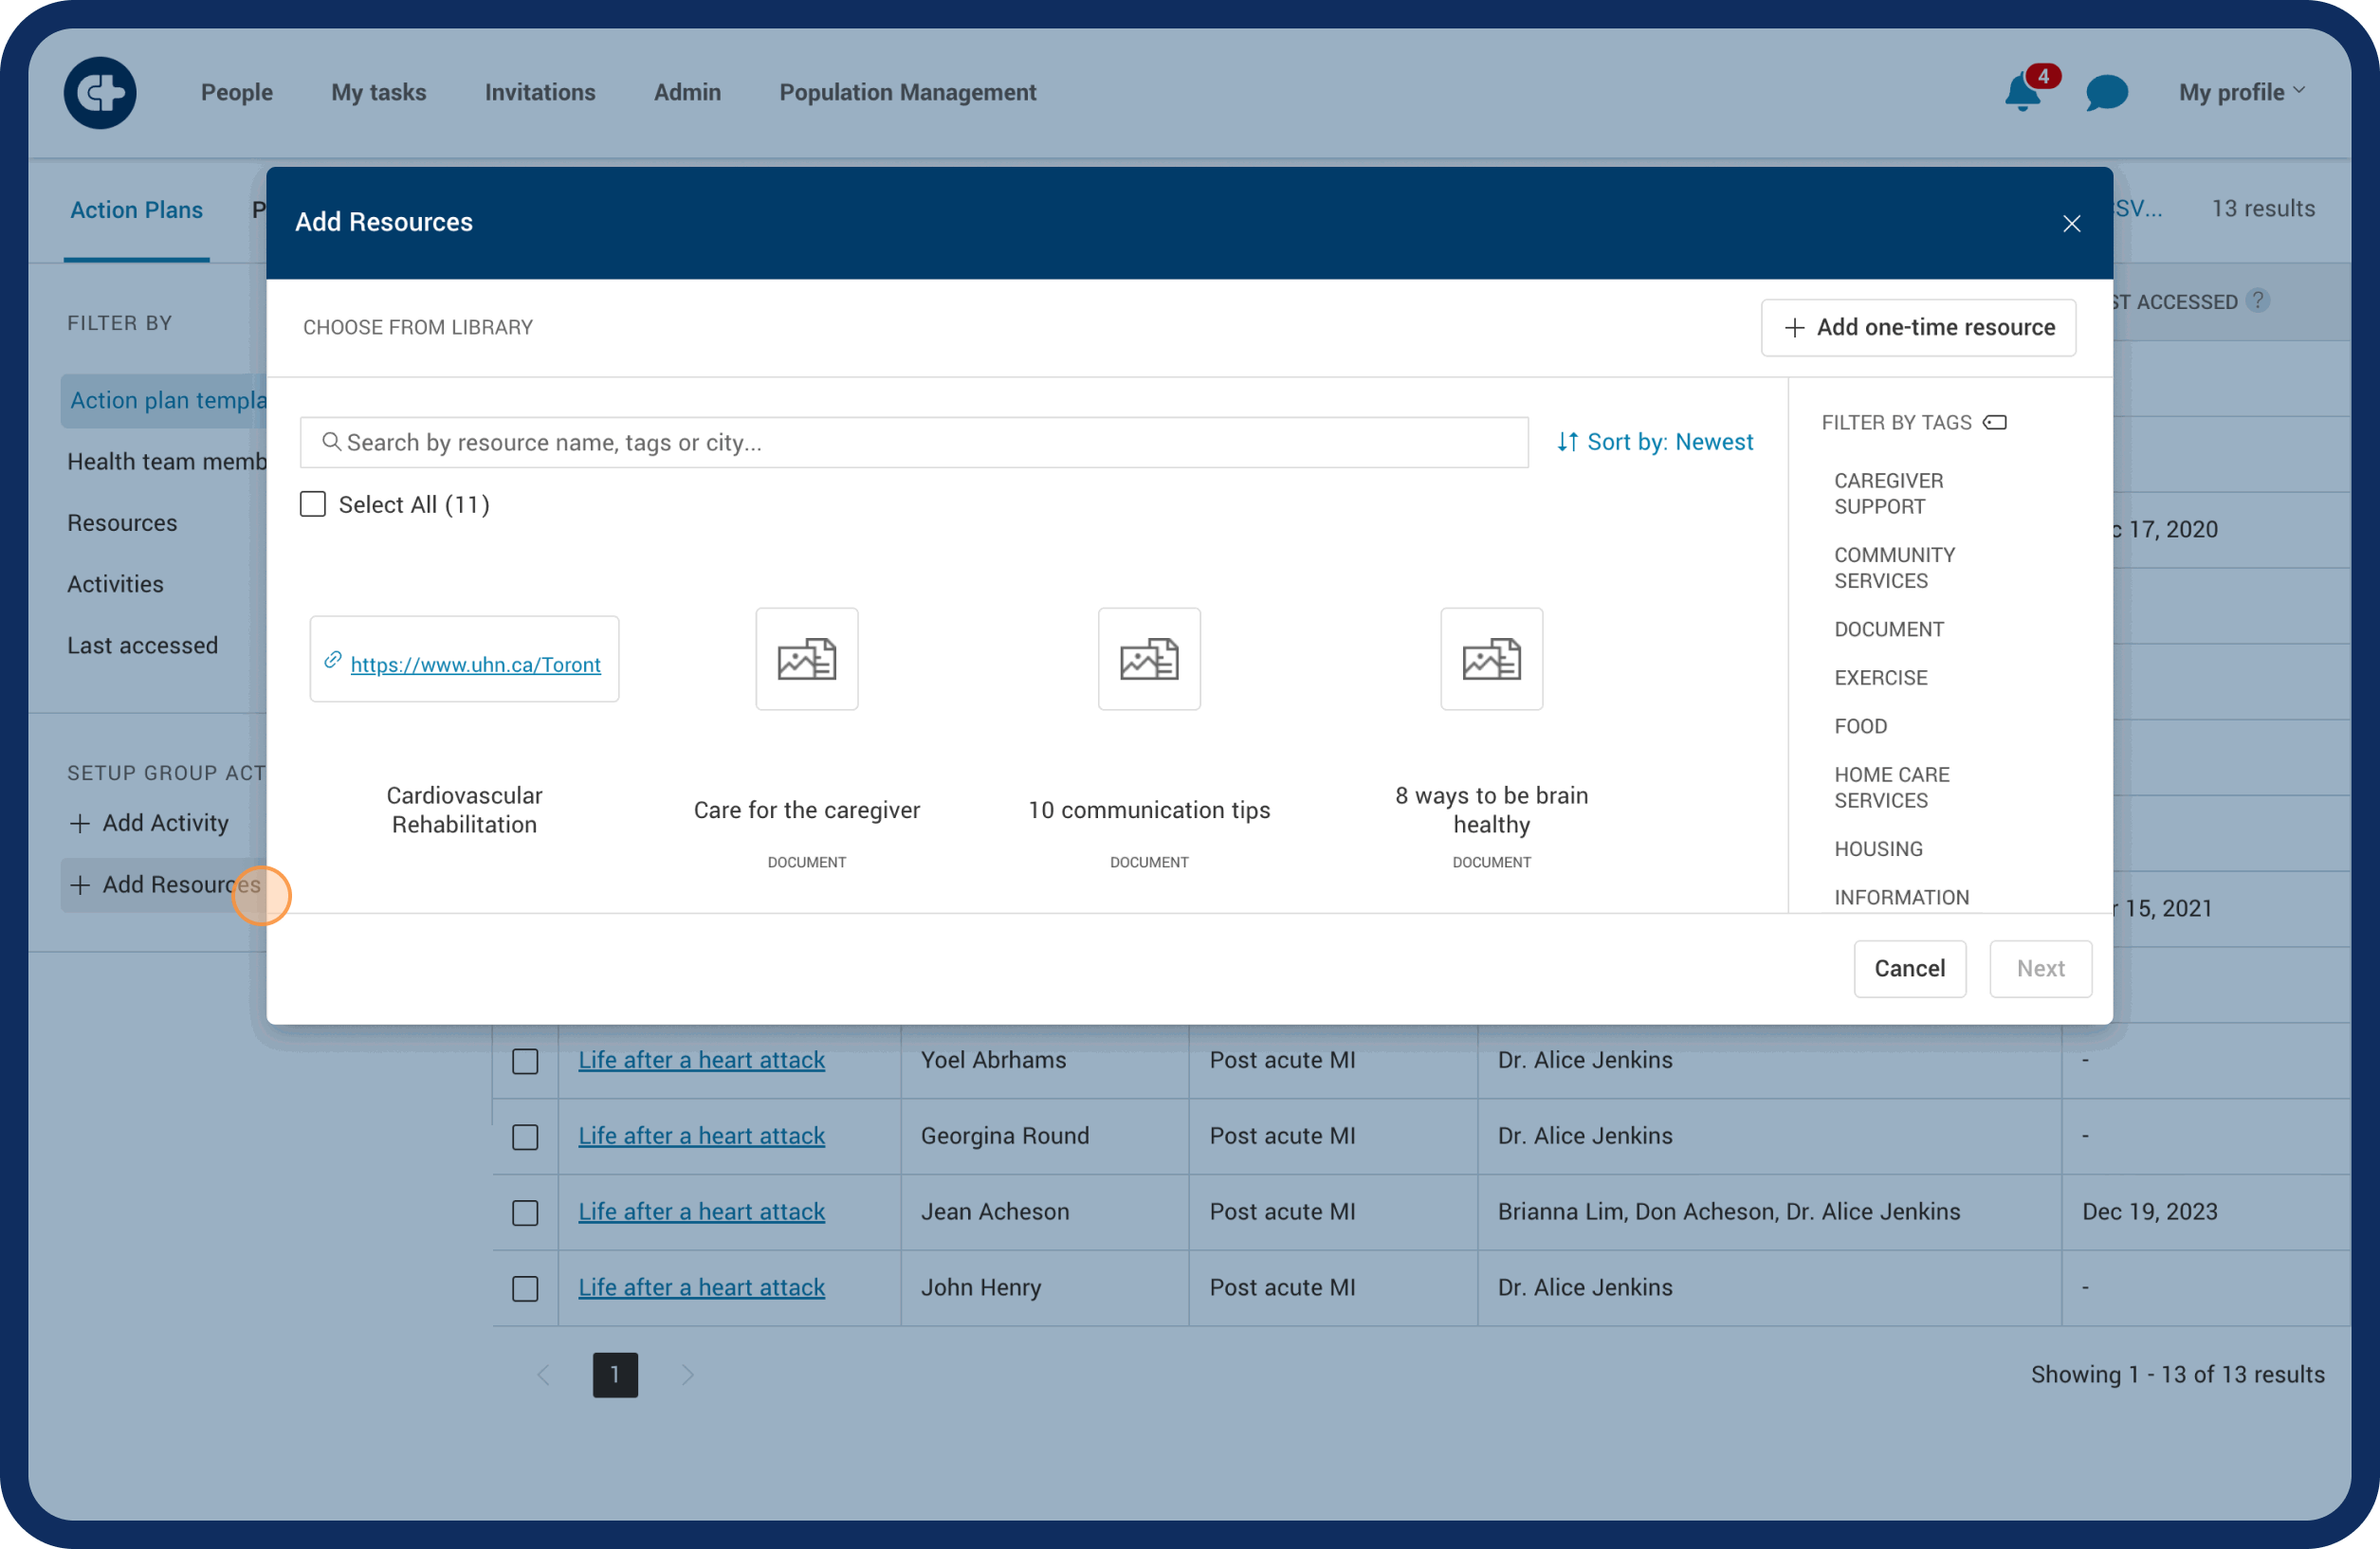The image size is (2380, 1549).
Task: Open the chat messages icon
Action: click(2105, 93)
